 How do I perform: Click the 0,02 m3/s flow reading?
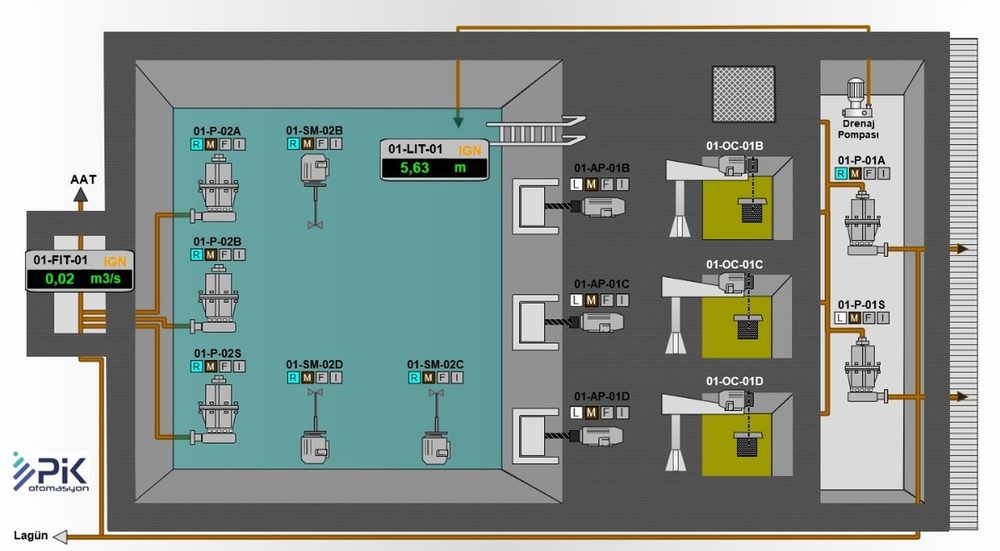click(80, 279)
